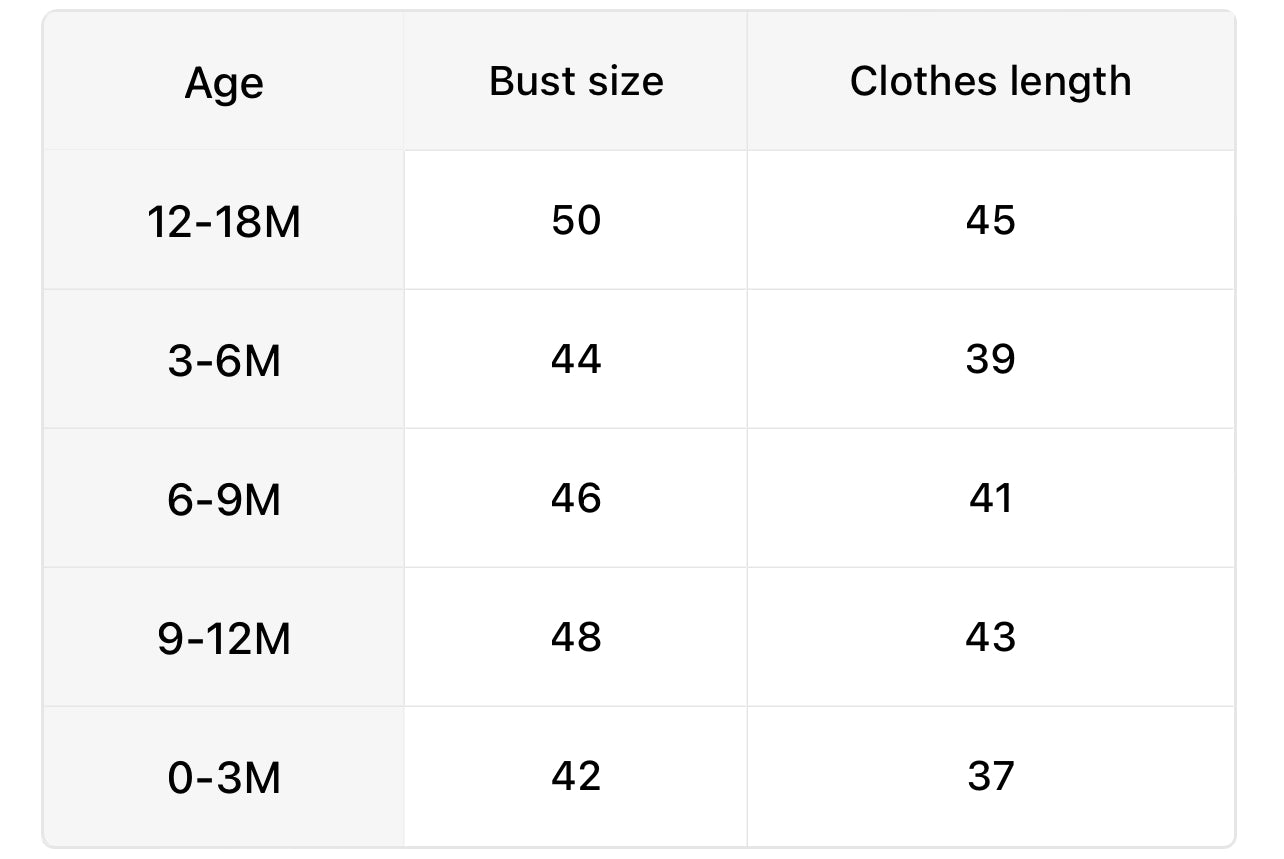Click the Bust size column header
This screenshot has height=859, width=1284.
[576, 82]
